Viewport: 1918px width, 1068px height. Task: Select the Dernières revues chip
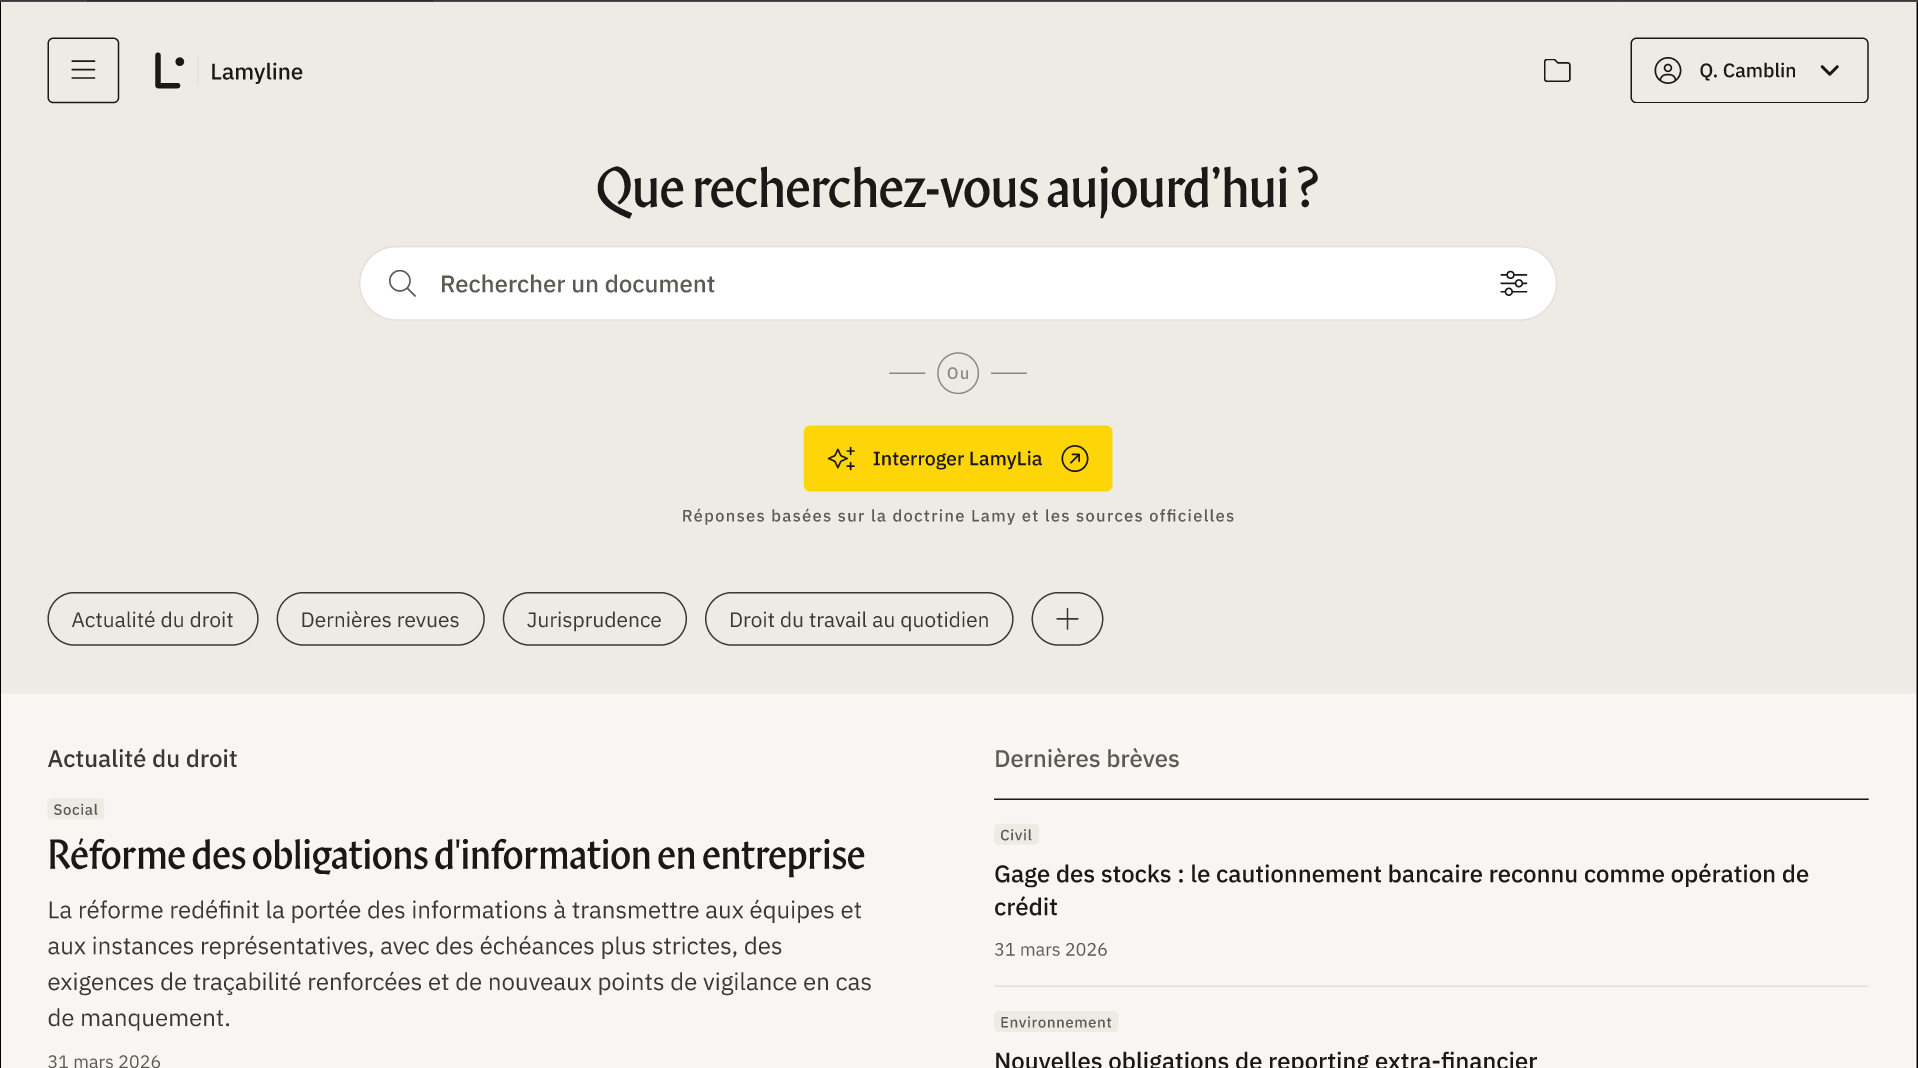(x=380, y=619)
